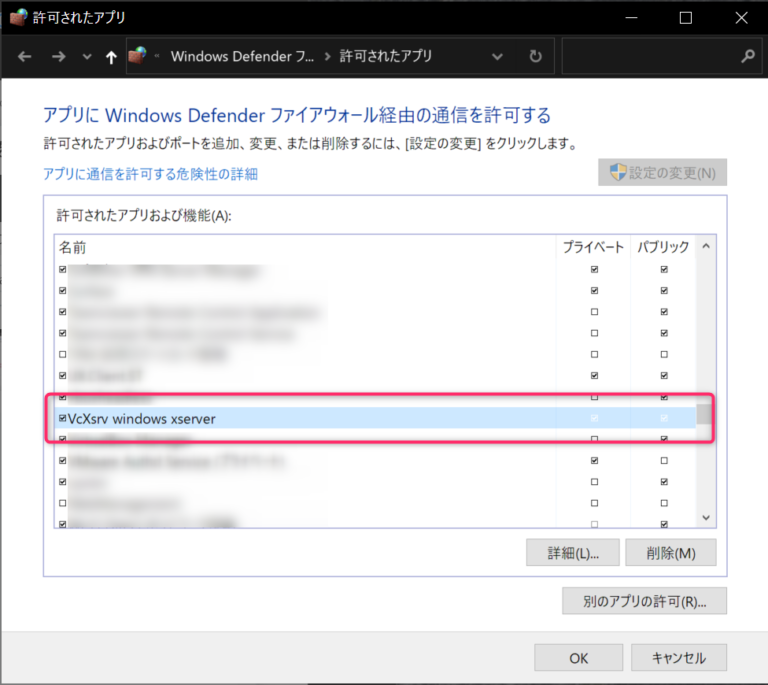The image size is (768, 685).
Task: Open the recent locations dropdown arrow
Action: pyautogui.click(x=87, y=57)
